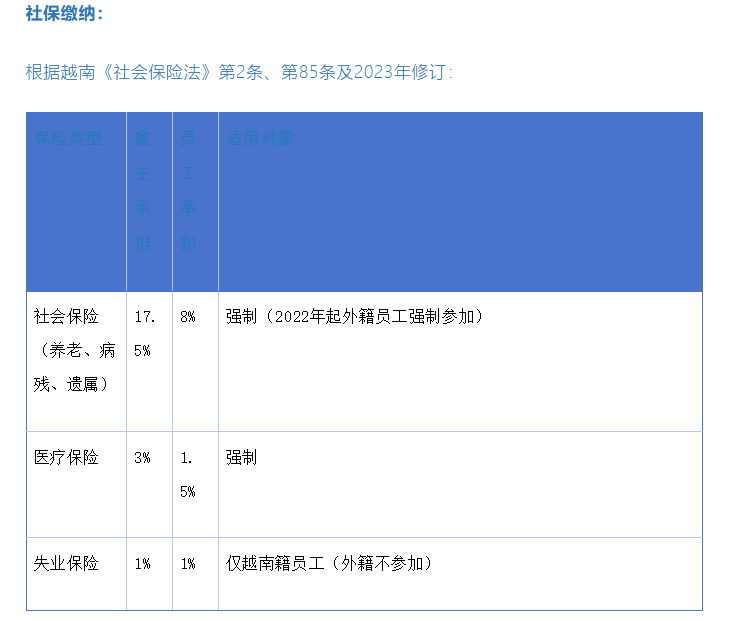This screenshot has height=621, width=747.
Task: Select the 适用对象 column header
Action: (260, 138)
